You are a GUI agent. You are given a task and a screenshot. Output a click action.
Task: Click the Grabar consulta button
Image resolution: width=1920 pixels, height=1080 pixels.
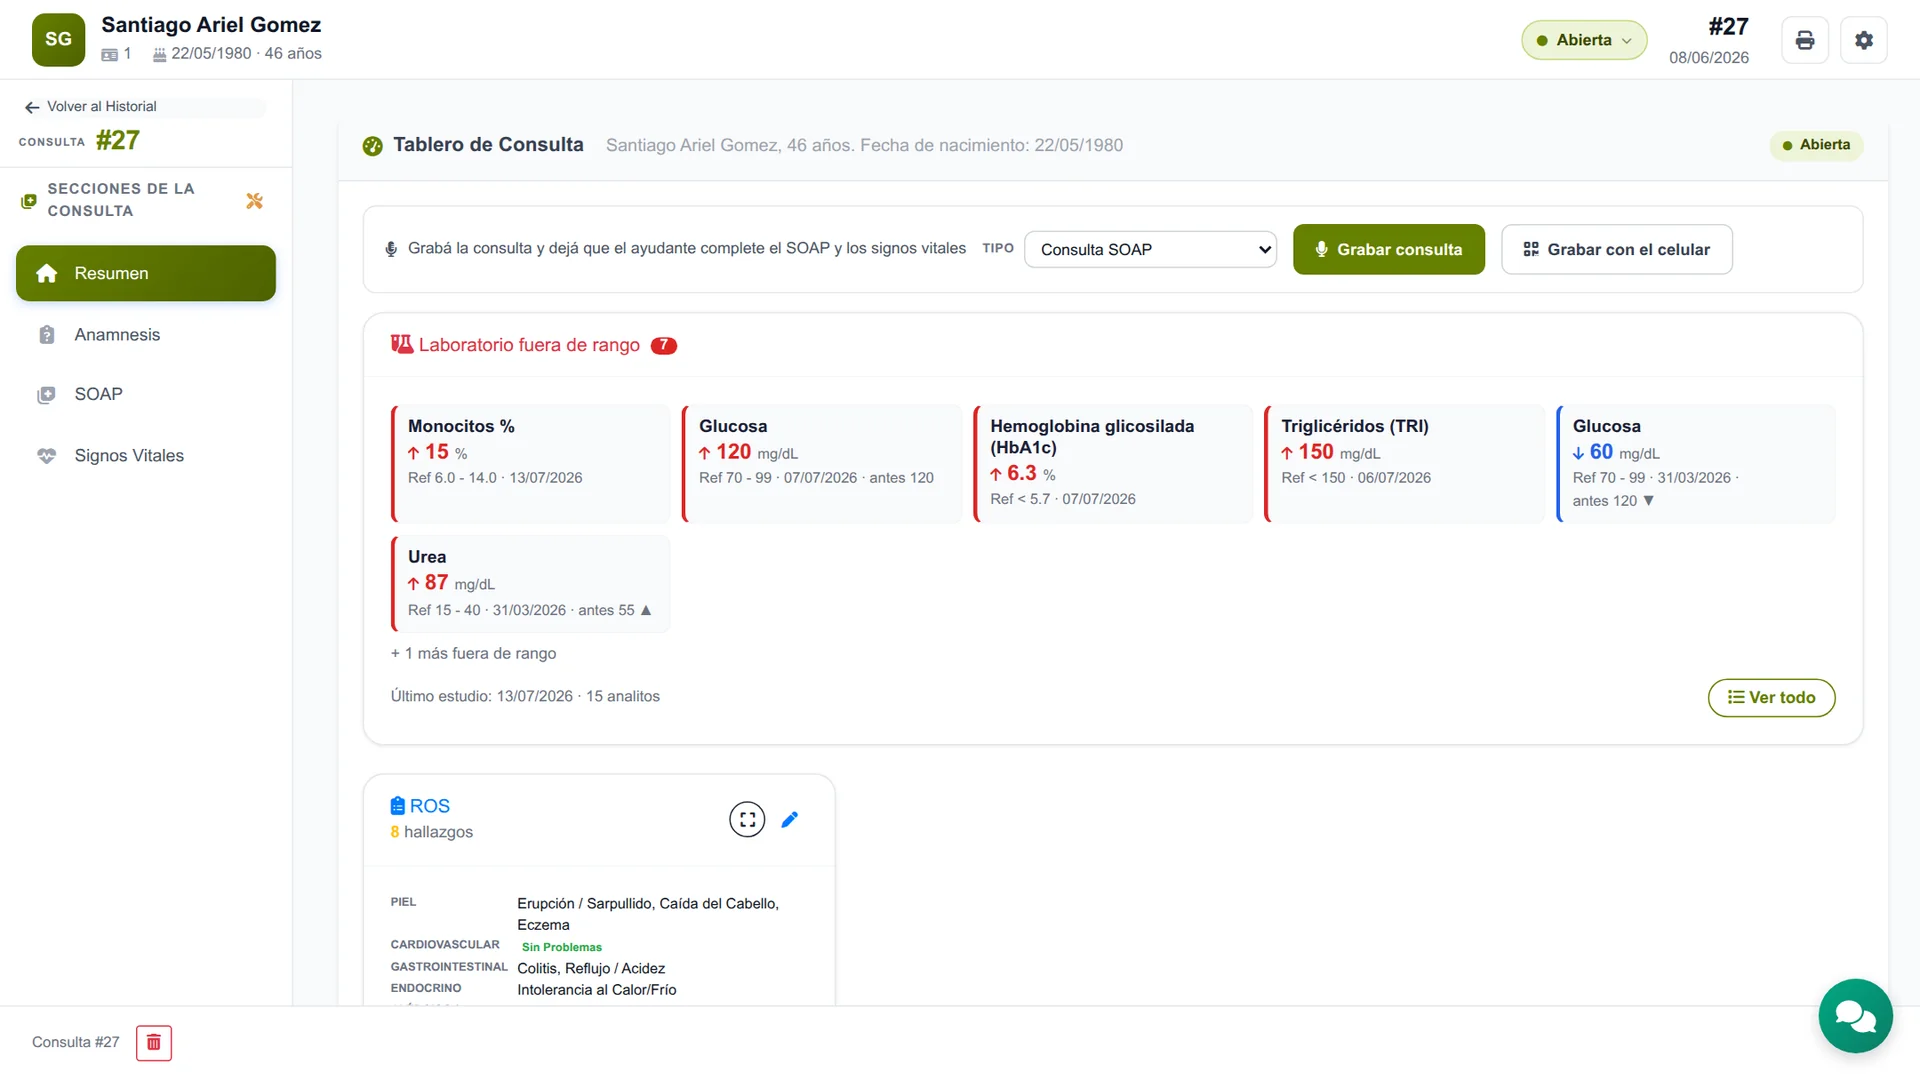(1388, 249)
